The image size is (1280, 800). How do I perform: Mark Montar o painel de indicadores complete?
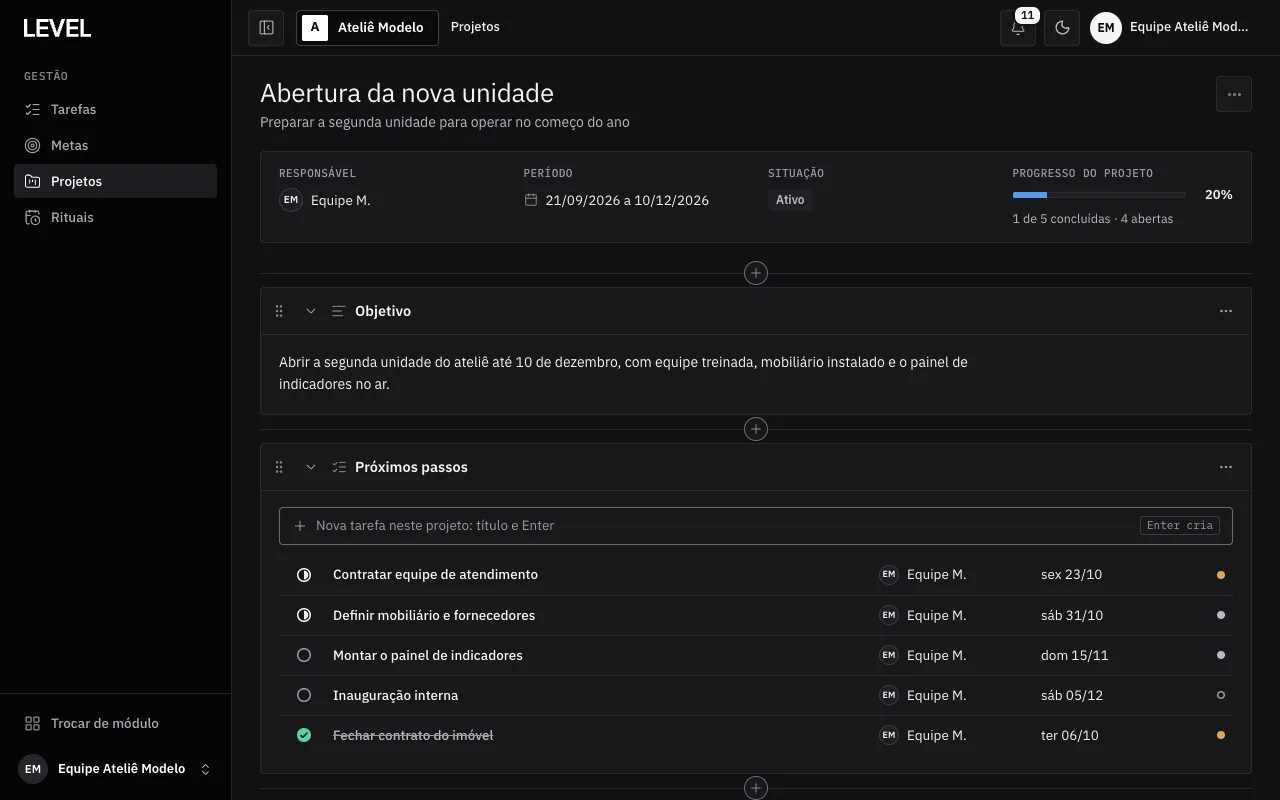[304, 655]
